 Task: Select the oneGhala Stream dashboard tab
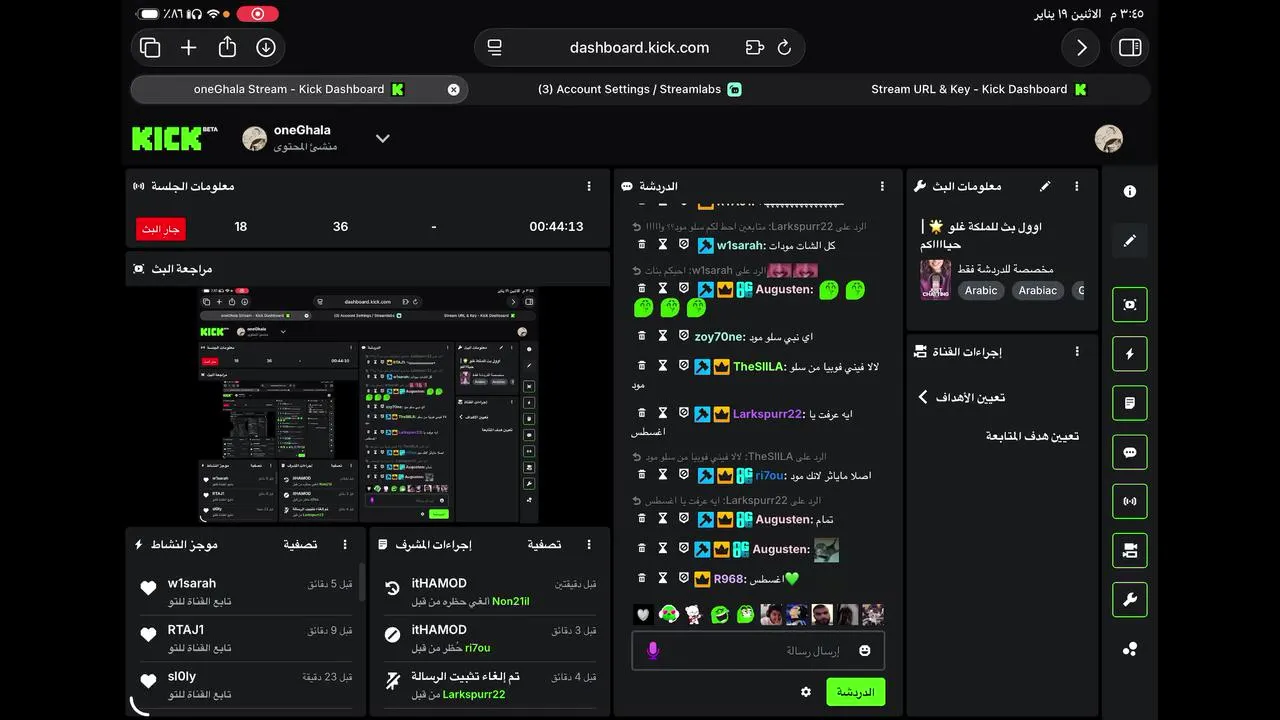tap(299, 89)
